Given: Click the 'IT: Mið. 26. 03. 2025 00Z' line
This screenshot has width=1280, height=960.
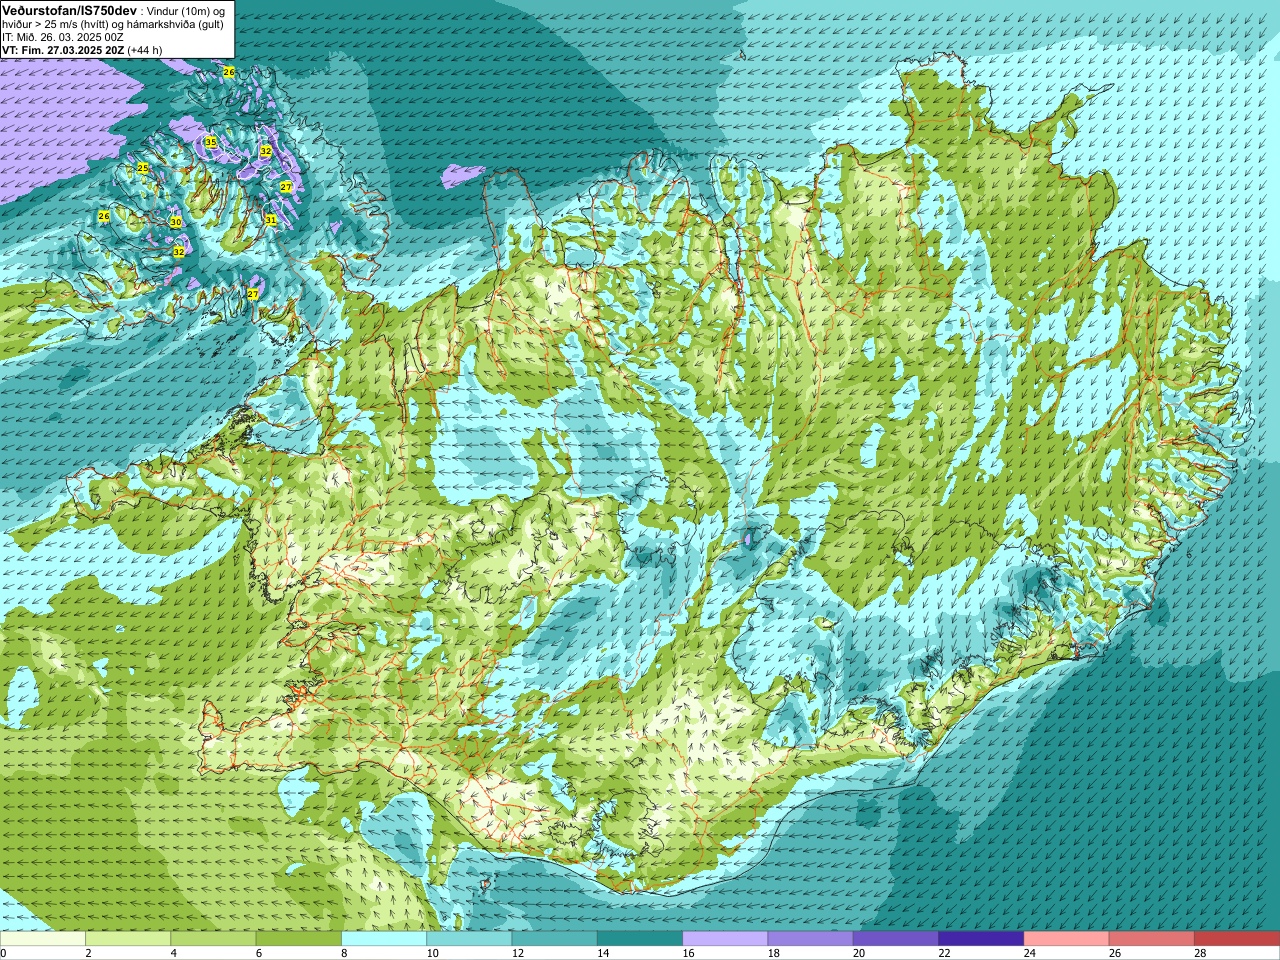Looking at the screenshot, I should coord(63,37).
